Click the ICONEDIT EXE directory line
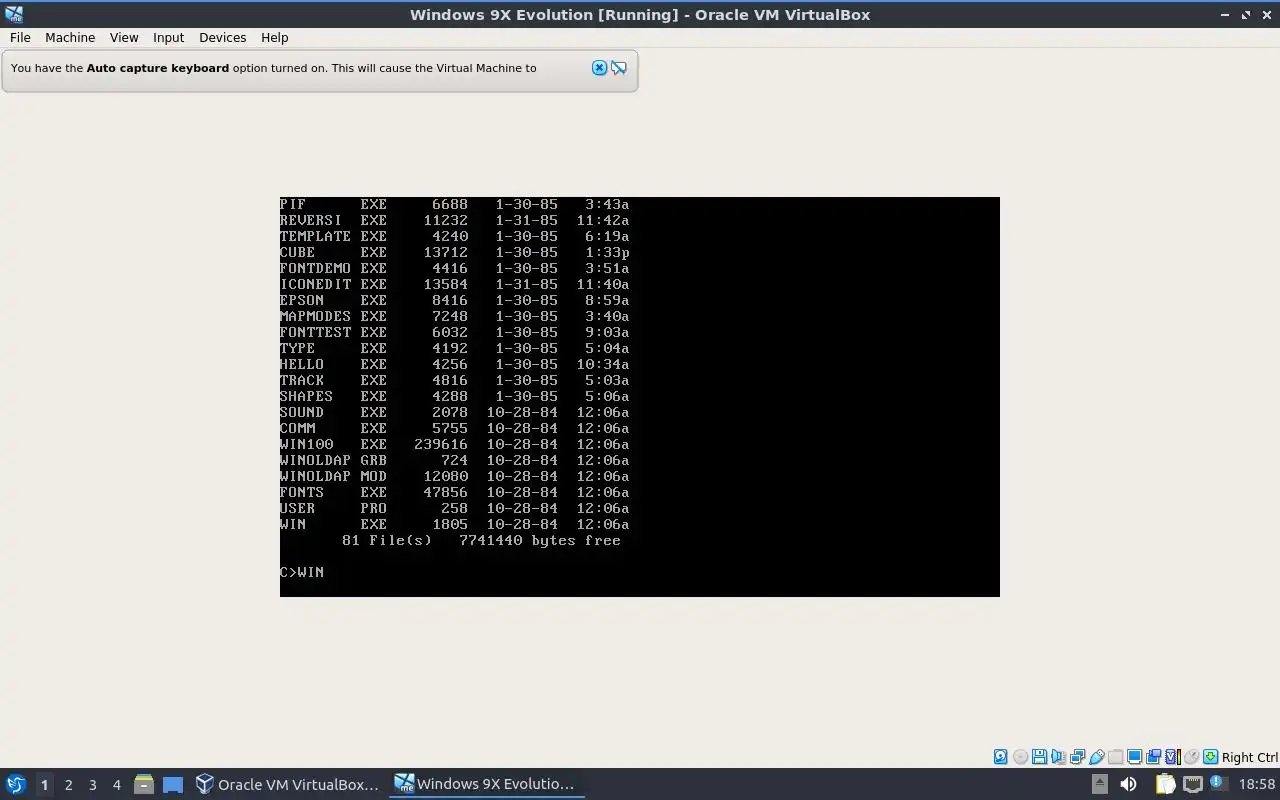The width and height of the screenshot is (1280, 800). pyautogui.click(x=454, y=284)
